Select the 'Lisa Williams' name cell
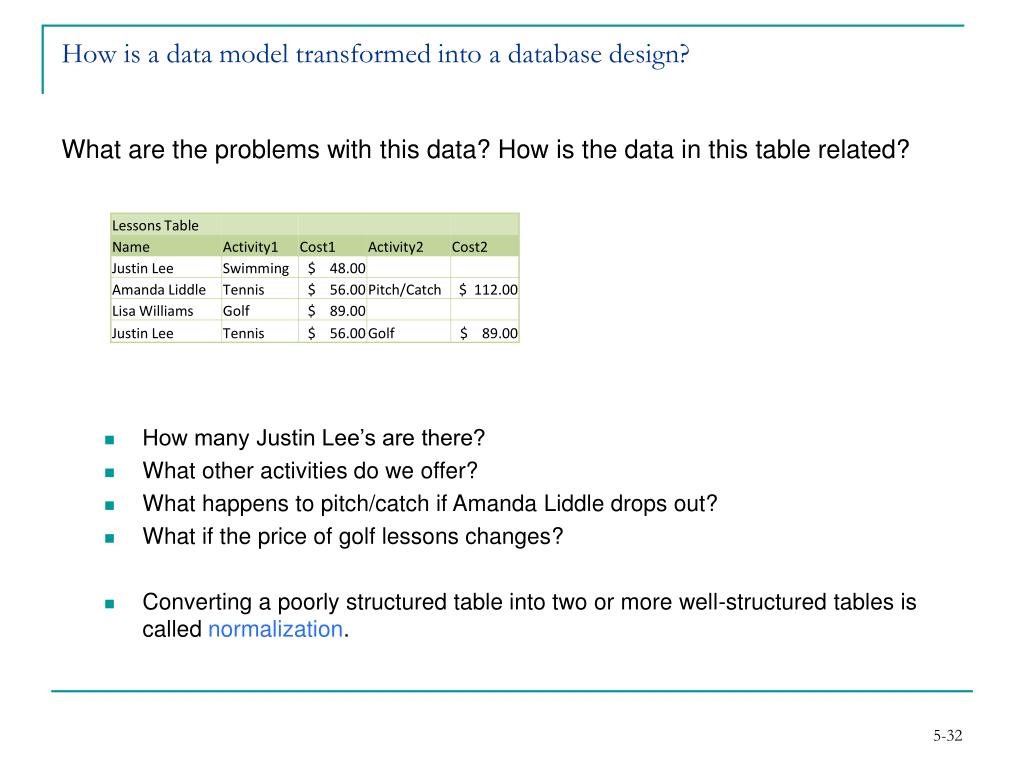This screenshot has height=768, width=1024. click(153, 311)
